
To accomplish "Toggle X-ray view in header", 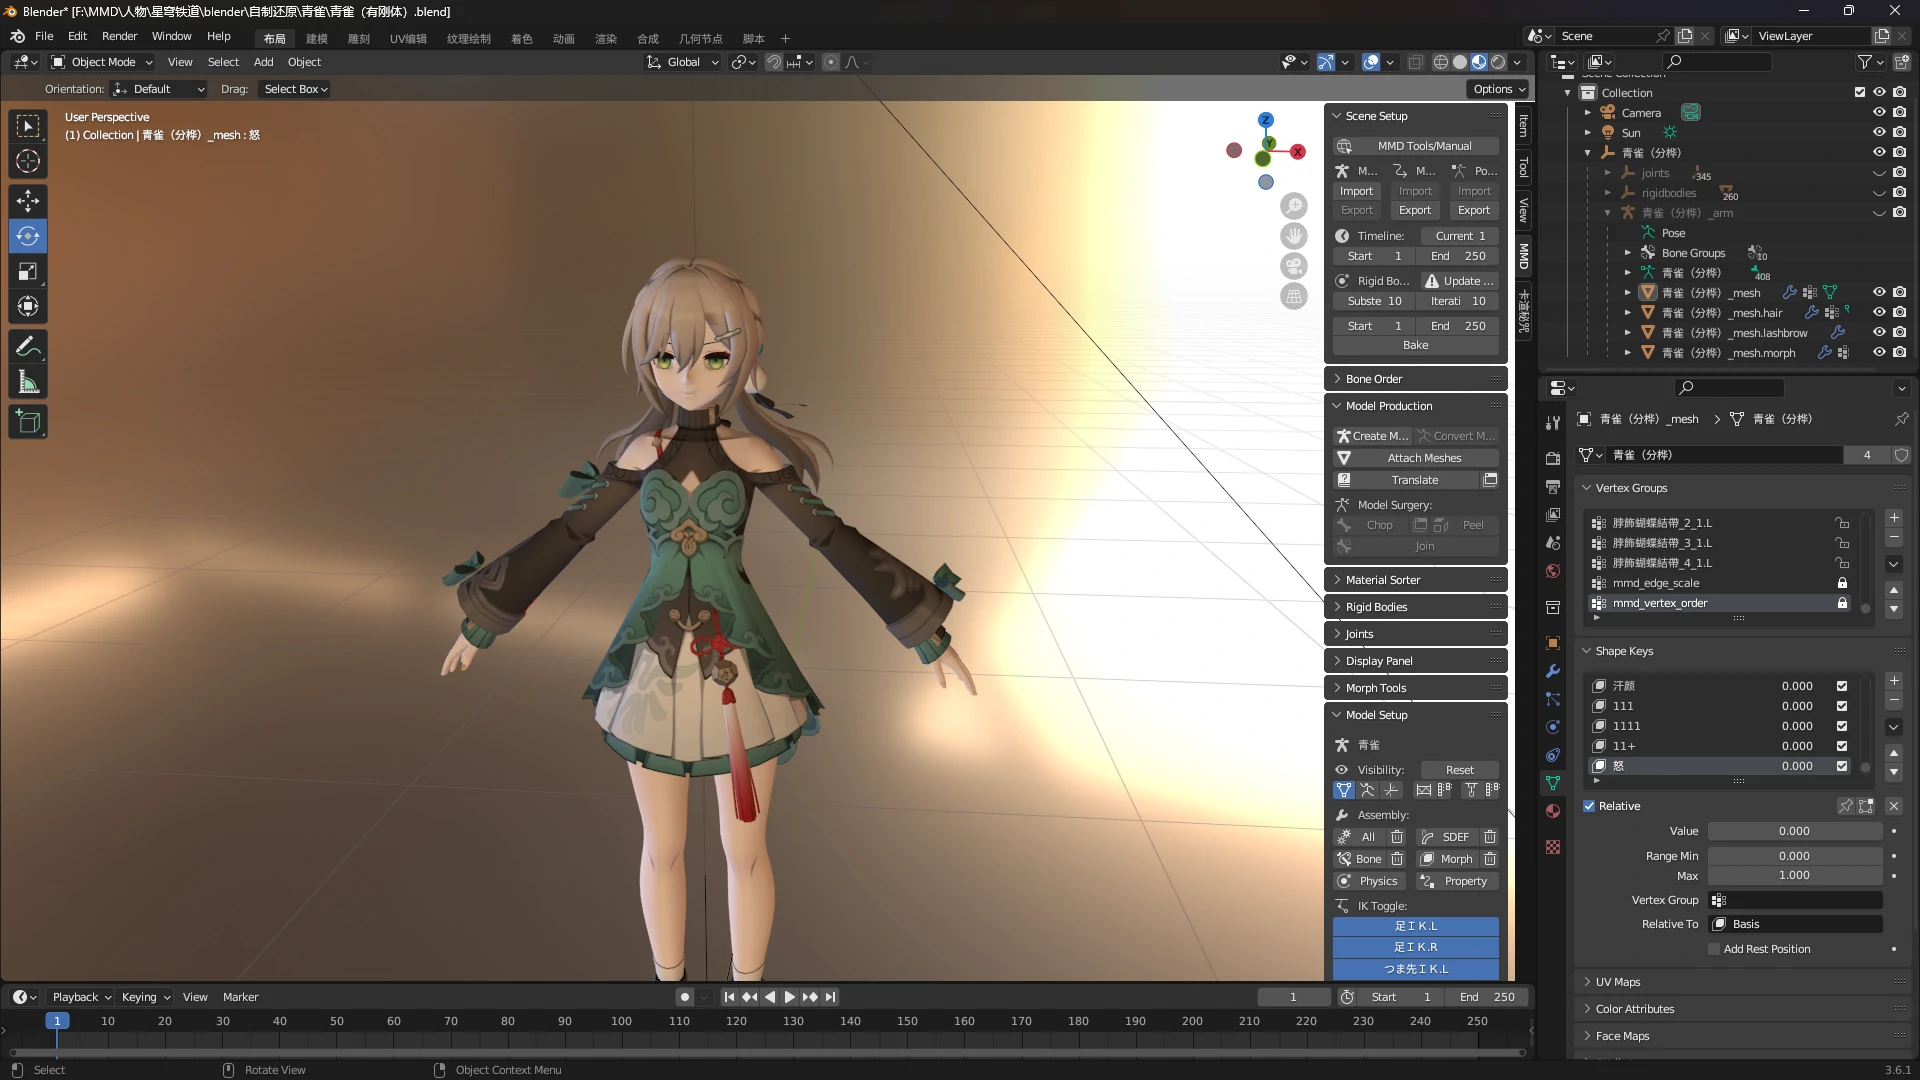I will coord(1415,62).
